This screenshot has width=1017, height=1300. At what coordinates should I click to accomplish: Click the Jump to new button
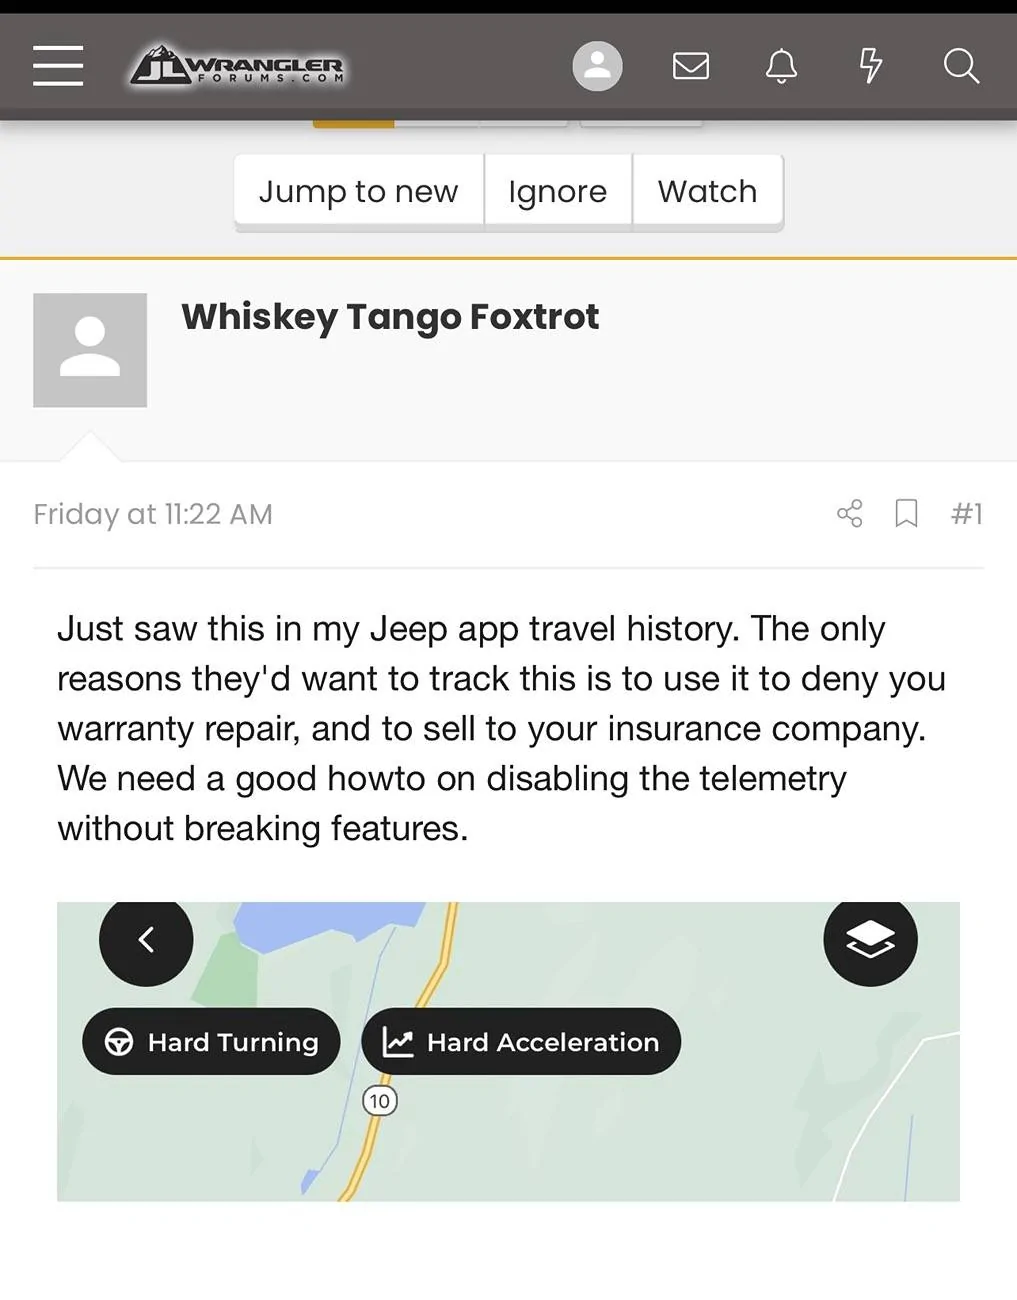point(359,191)
